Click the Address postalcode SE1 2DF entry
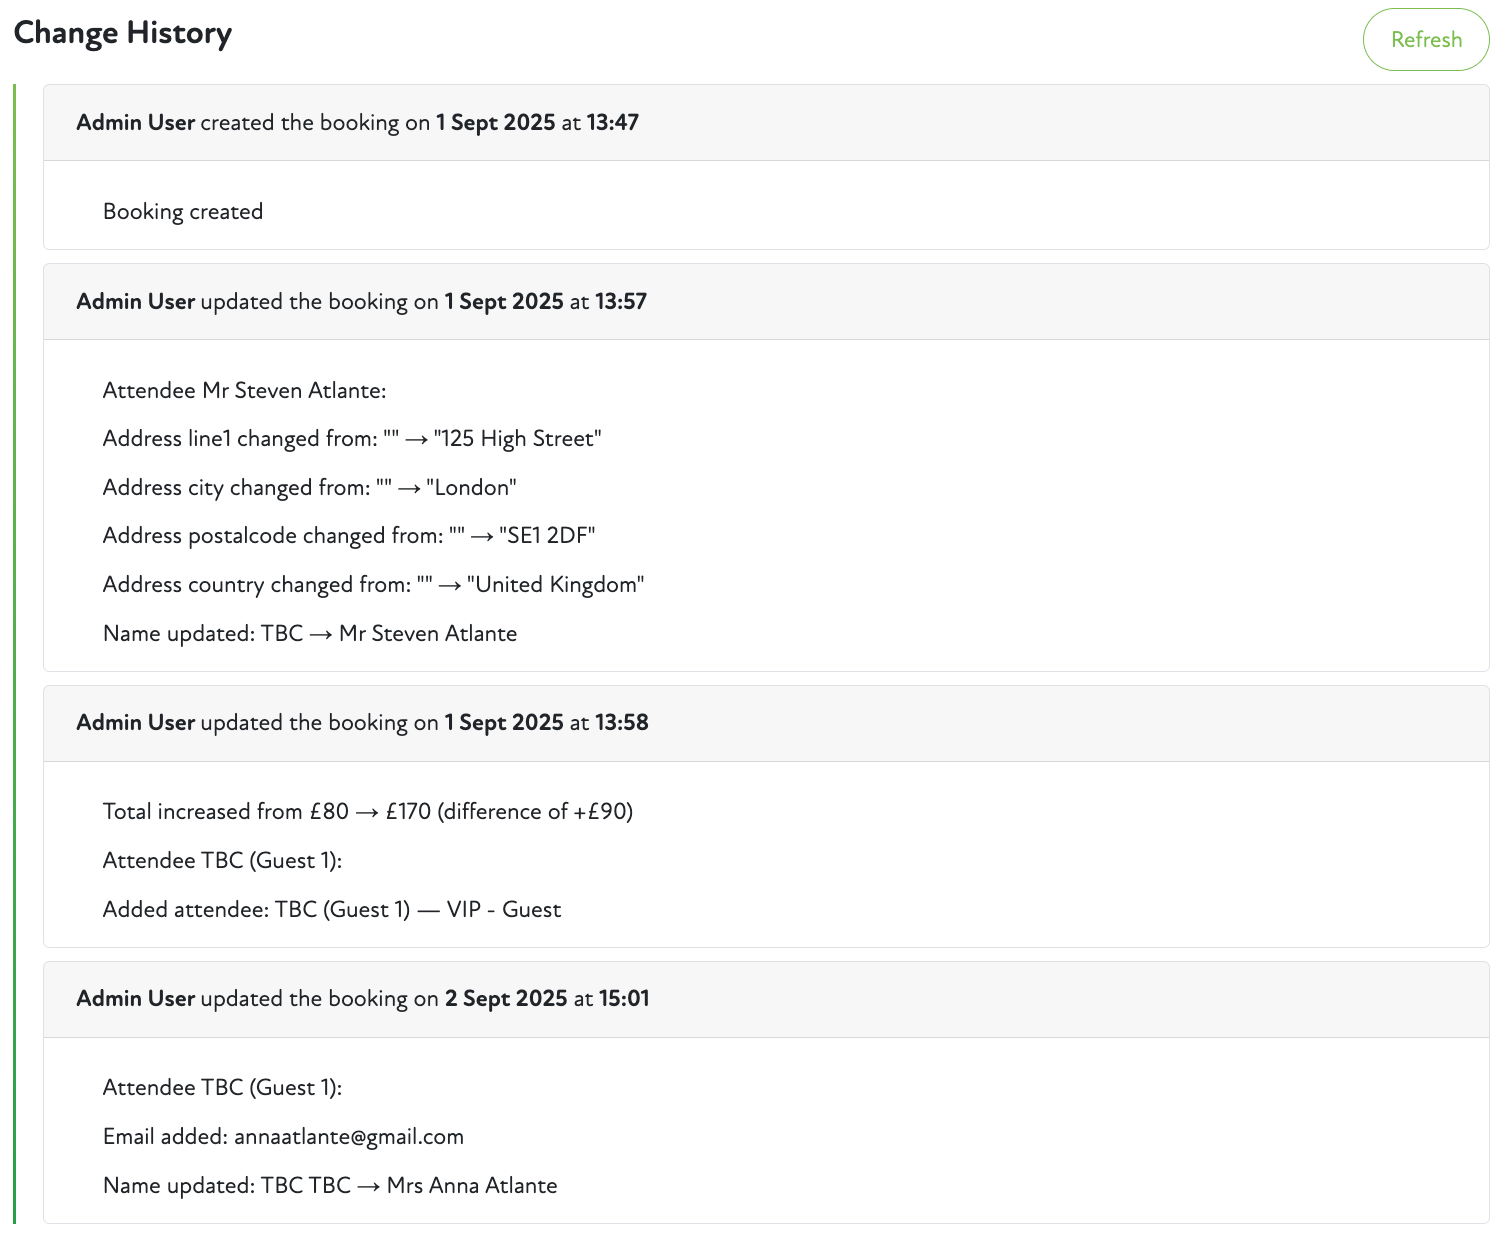The width and height of the screenshot is (1505, 1249). [349, 536]
